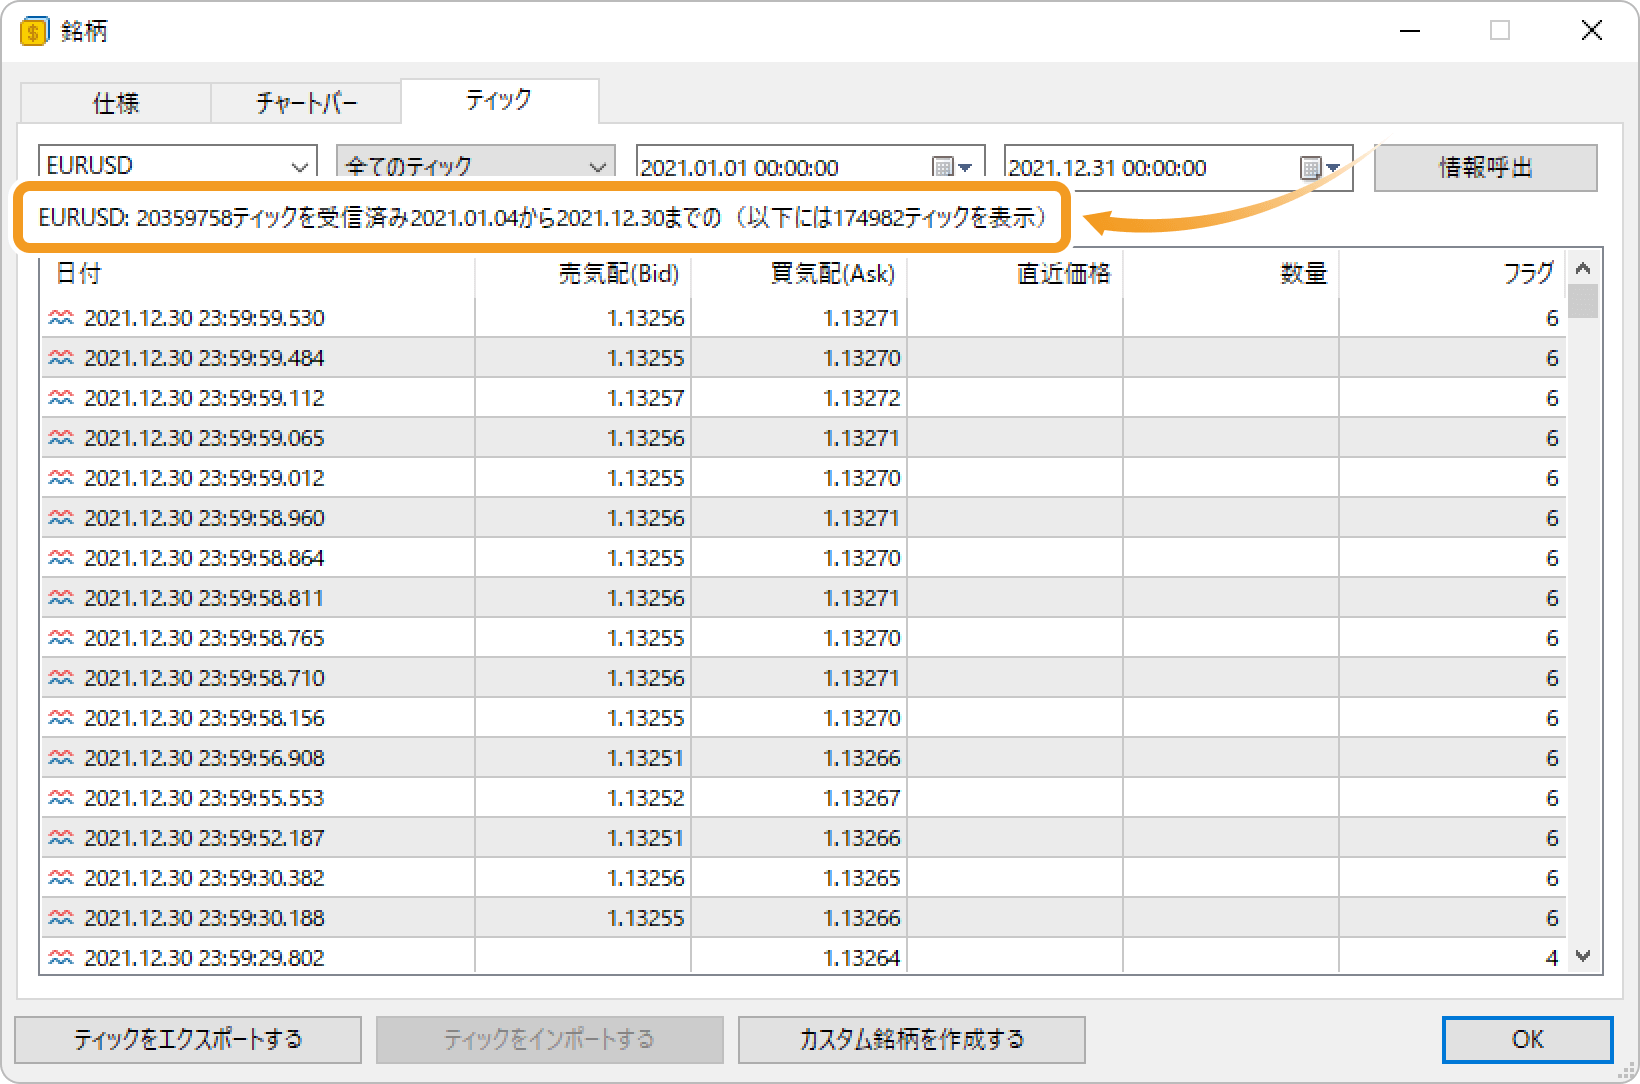Click flag value 4 in last row
The image size is (1640, 1084).
coord(1552,958)
